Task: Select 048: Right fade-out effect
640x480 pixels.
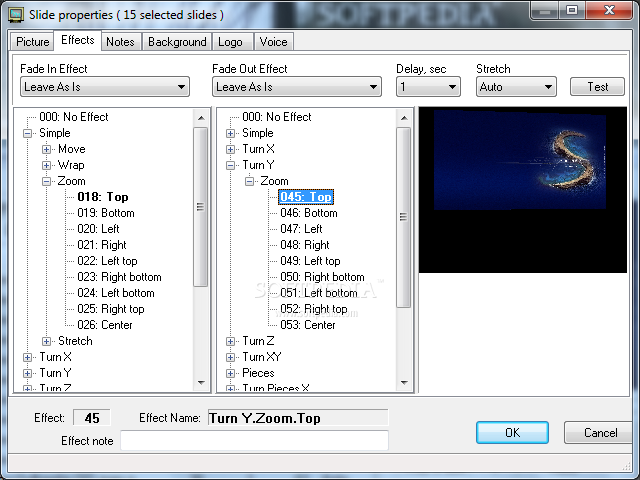Action: pos(305,245)
